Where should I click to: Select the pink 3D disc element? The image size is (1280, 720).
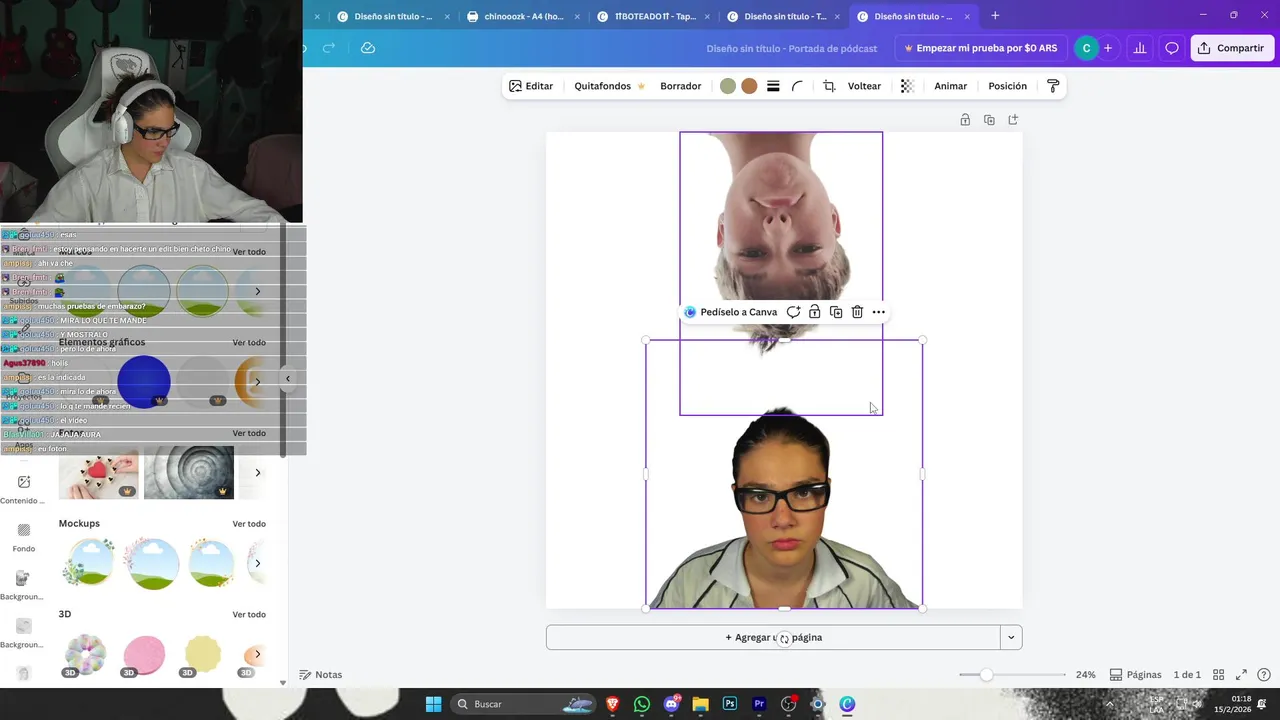tap(144, 655)
